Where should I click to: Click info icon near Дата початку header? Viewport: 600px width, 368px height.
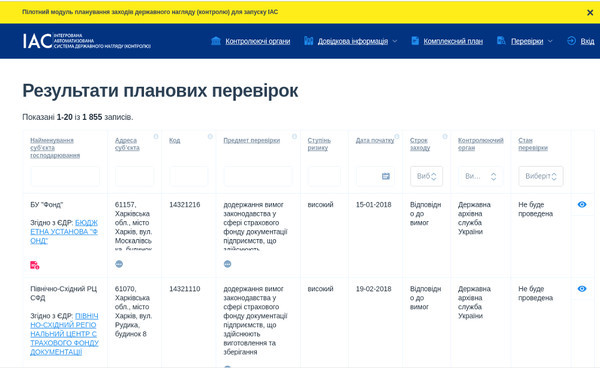point(397,137)
